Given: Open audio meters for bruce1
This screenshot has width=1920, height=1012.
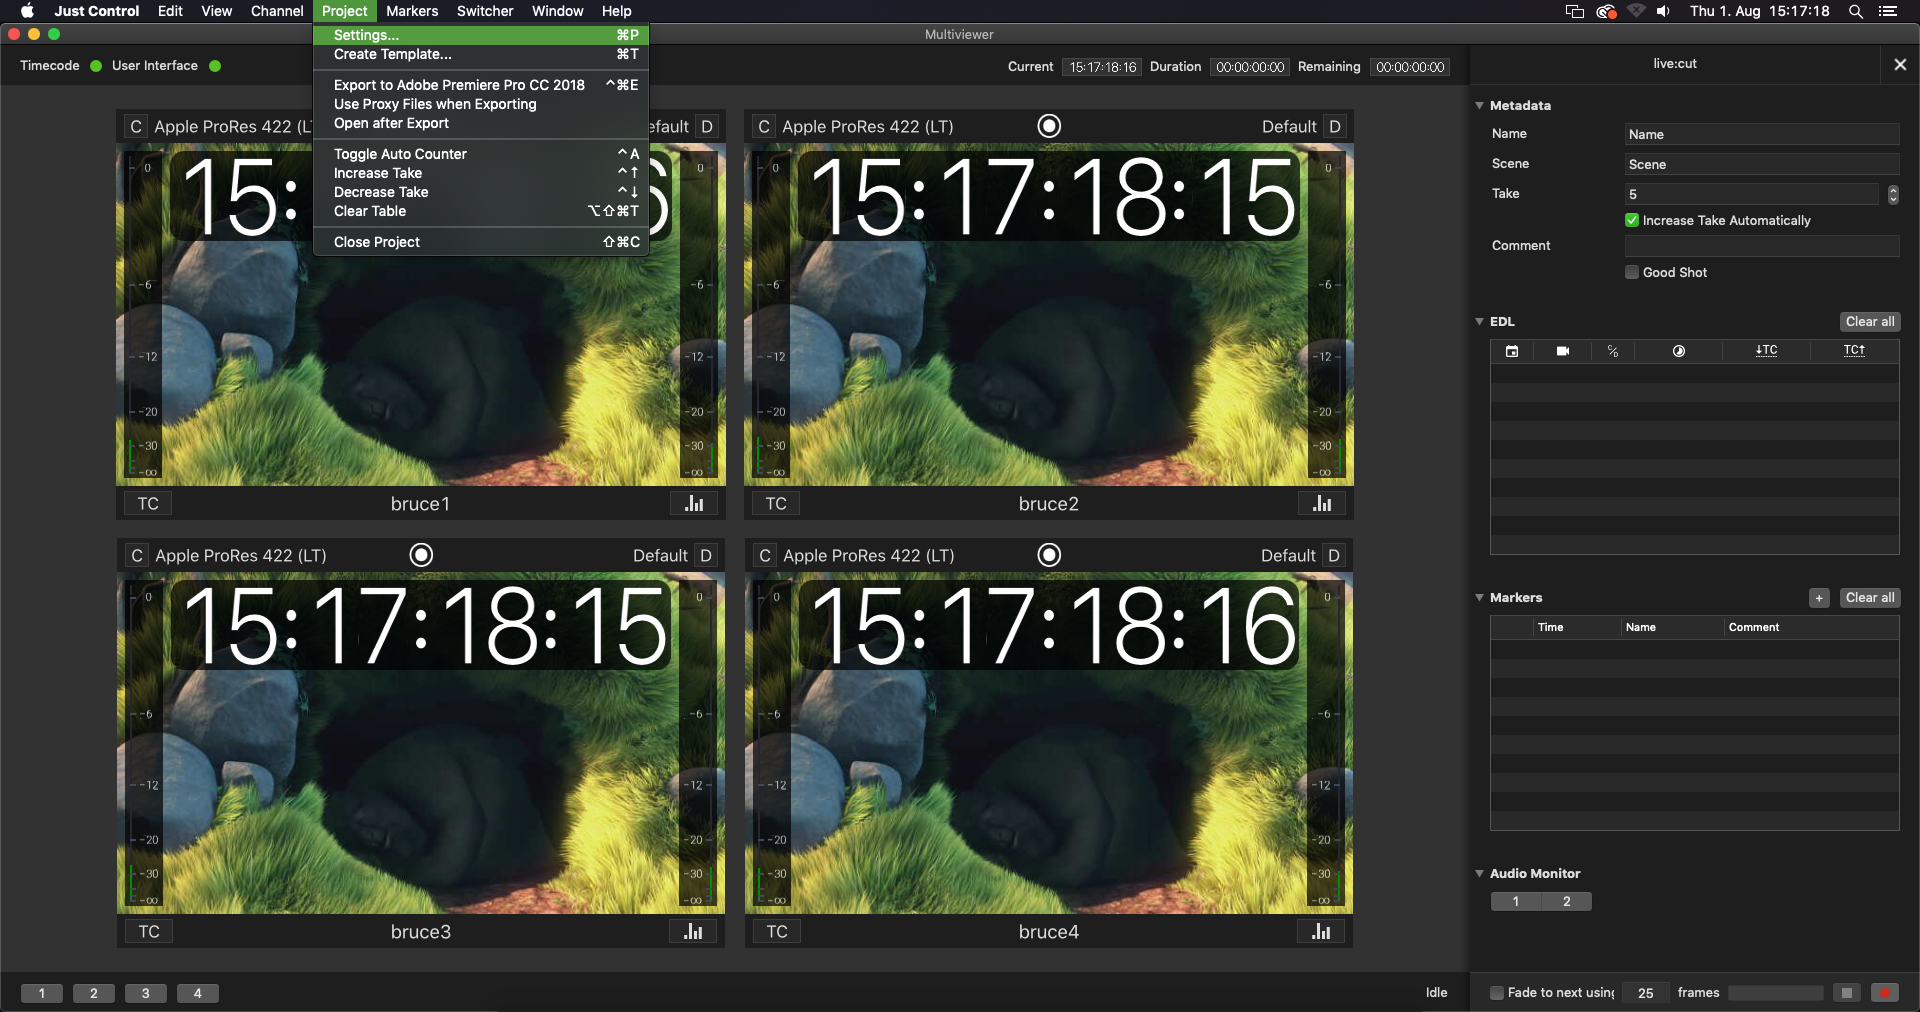Looking at the screenshot, I should click(x=694, y=504).
